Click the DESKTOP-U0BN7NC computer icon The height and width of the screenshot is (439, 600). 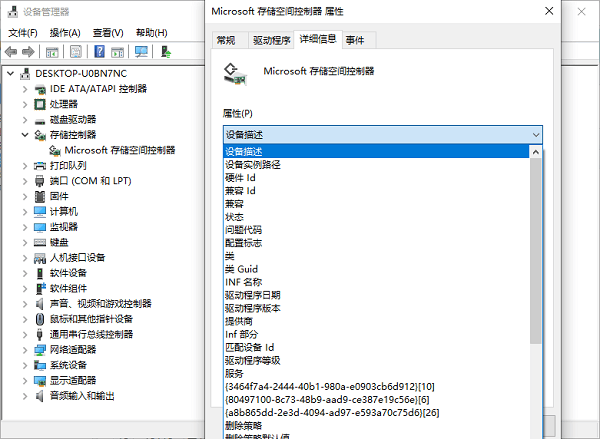(x=25, y=73)
